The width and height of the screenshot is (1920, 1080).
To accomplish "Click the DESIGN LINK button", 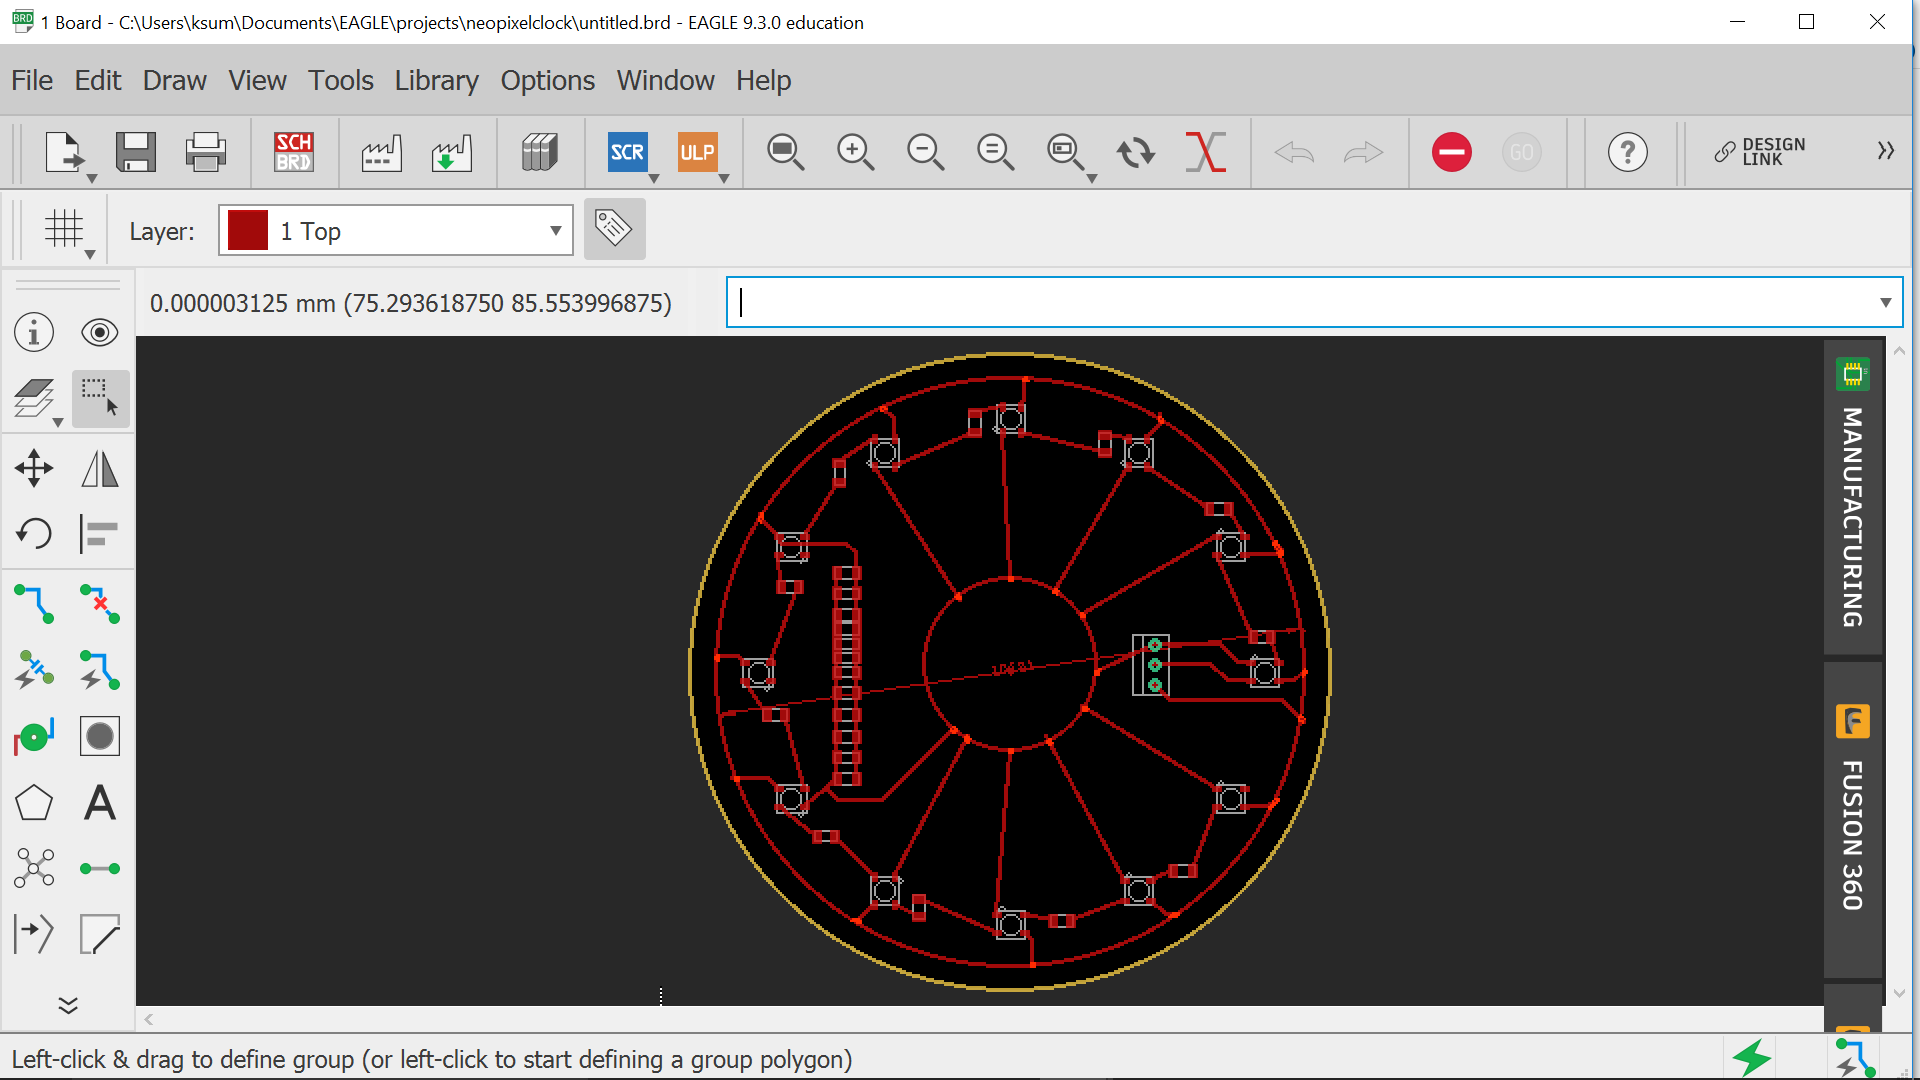I will coord(1760,152).
